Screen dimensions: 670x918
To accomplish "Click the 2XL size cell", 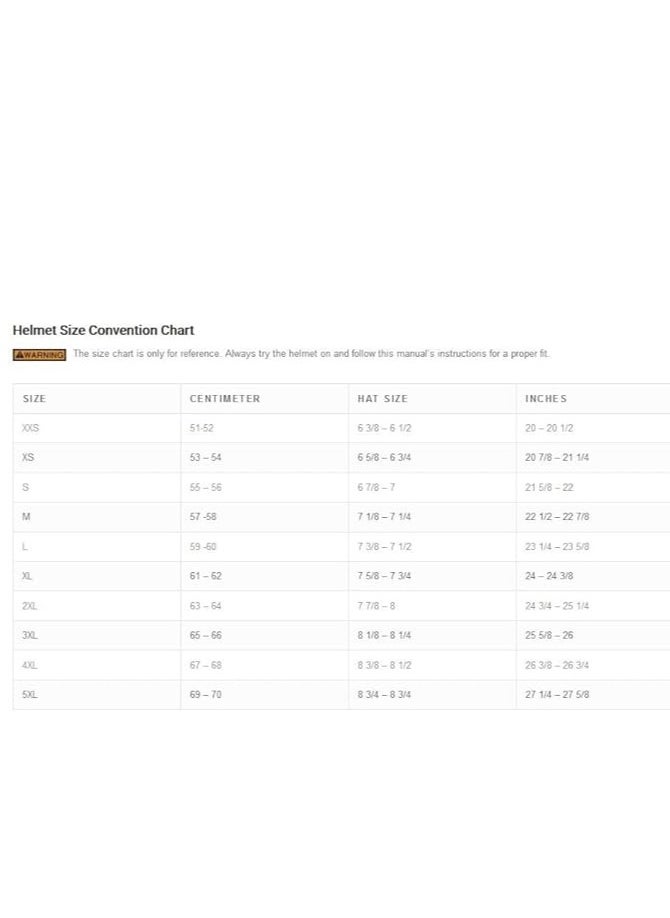I will 97,606.
